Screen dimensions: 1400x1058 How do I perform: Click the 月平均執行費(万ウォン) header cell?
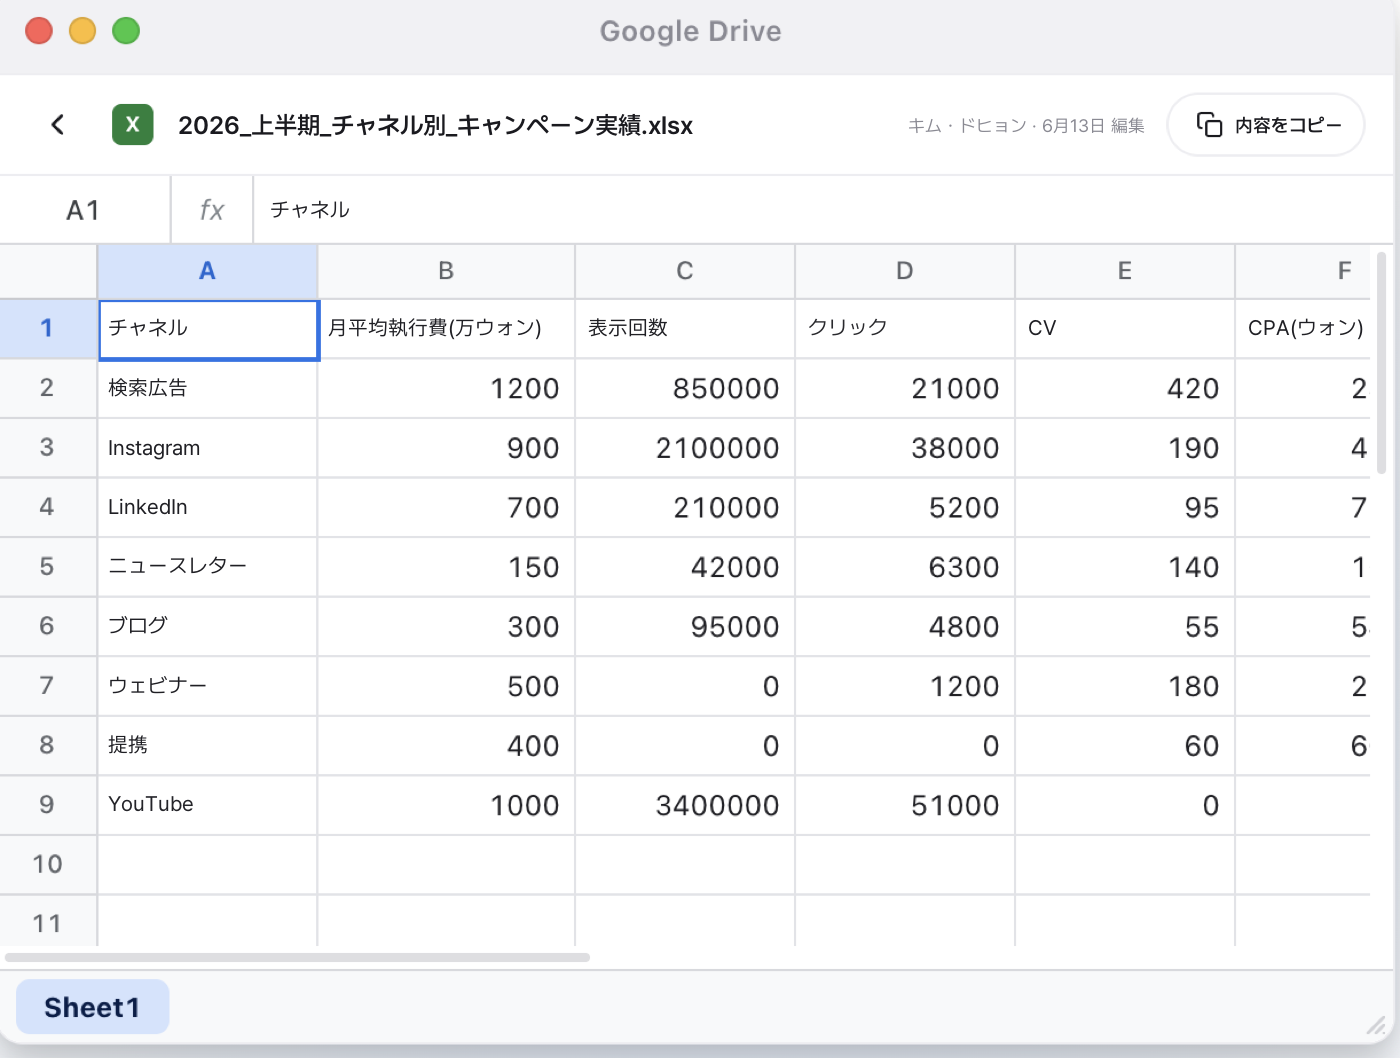446,328
